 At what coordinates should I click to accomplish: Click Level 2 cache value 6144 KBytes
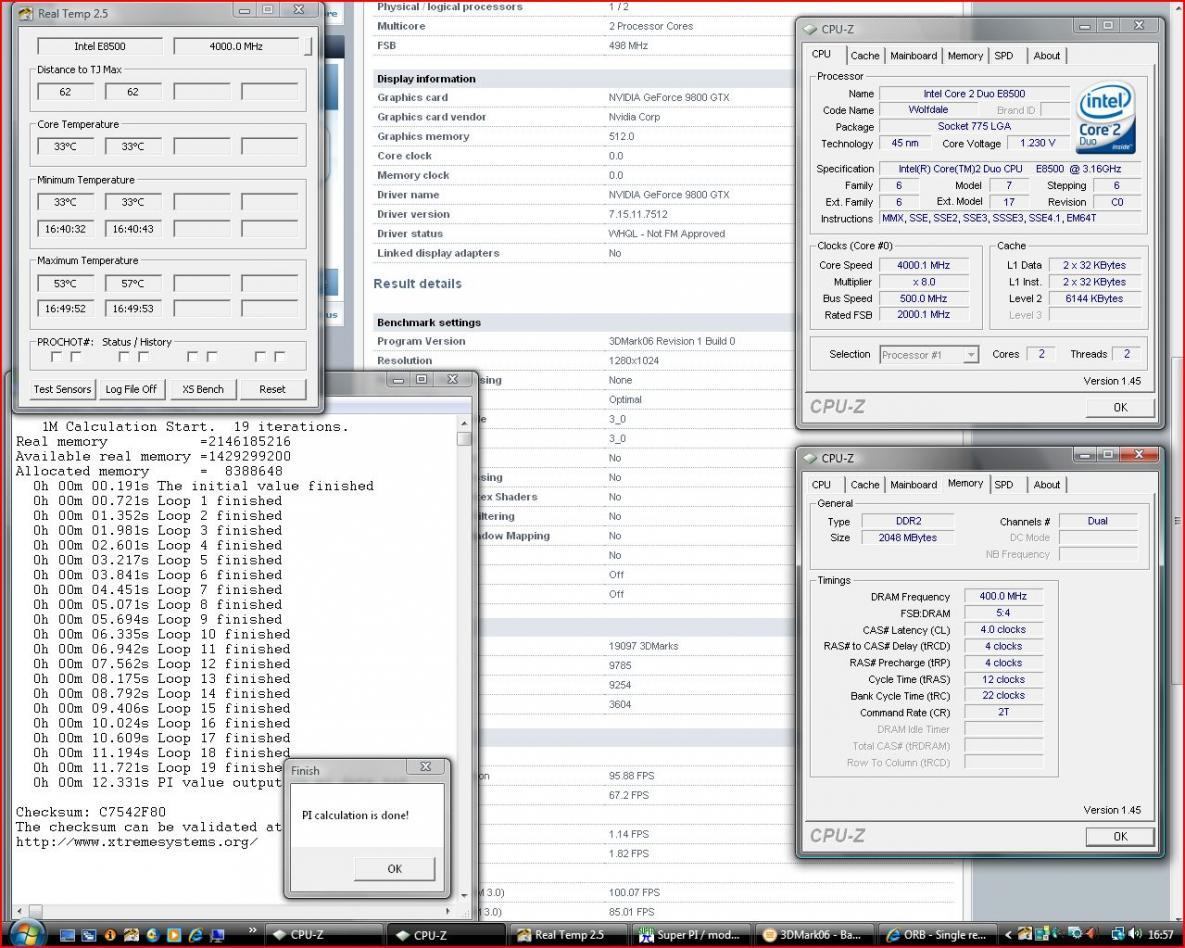(1094, 299)
